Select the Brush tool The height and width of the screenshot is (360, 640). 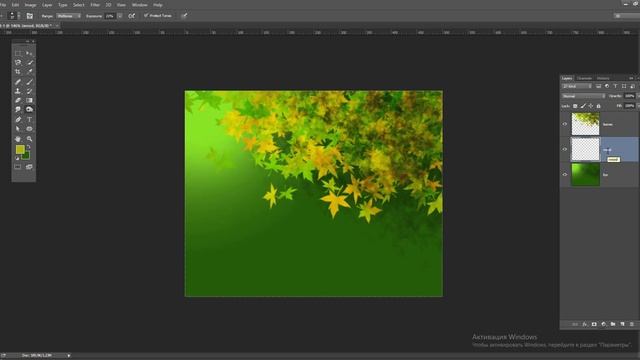[29, 82]
